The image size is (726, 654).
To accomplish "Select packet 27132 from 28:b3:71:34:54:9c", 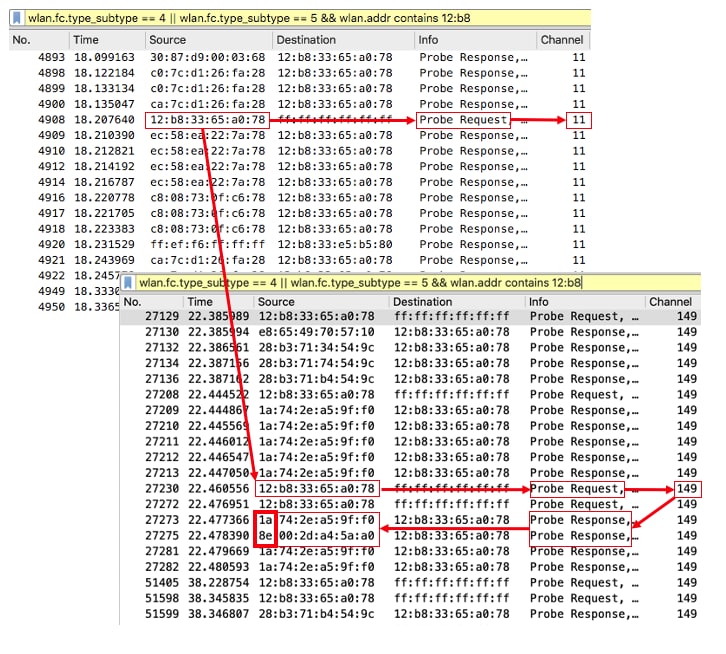I will point(410,348).
